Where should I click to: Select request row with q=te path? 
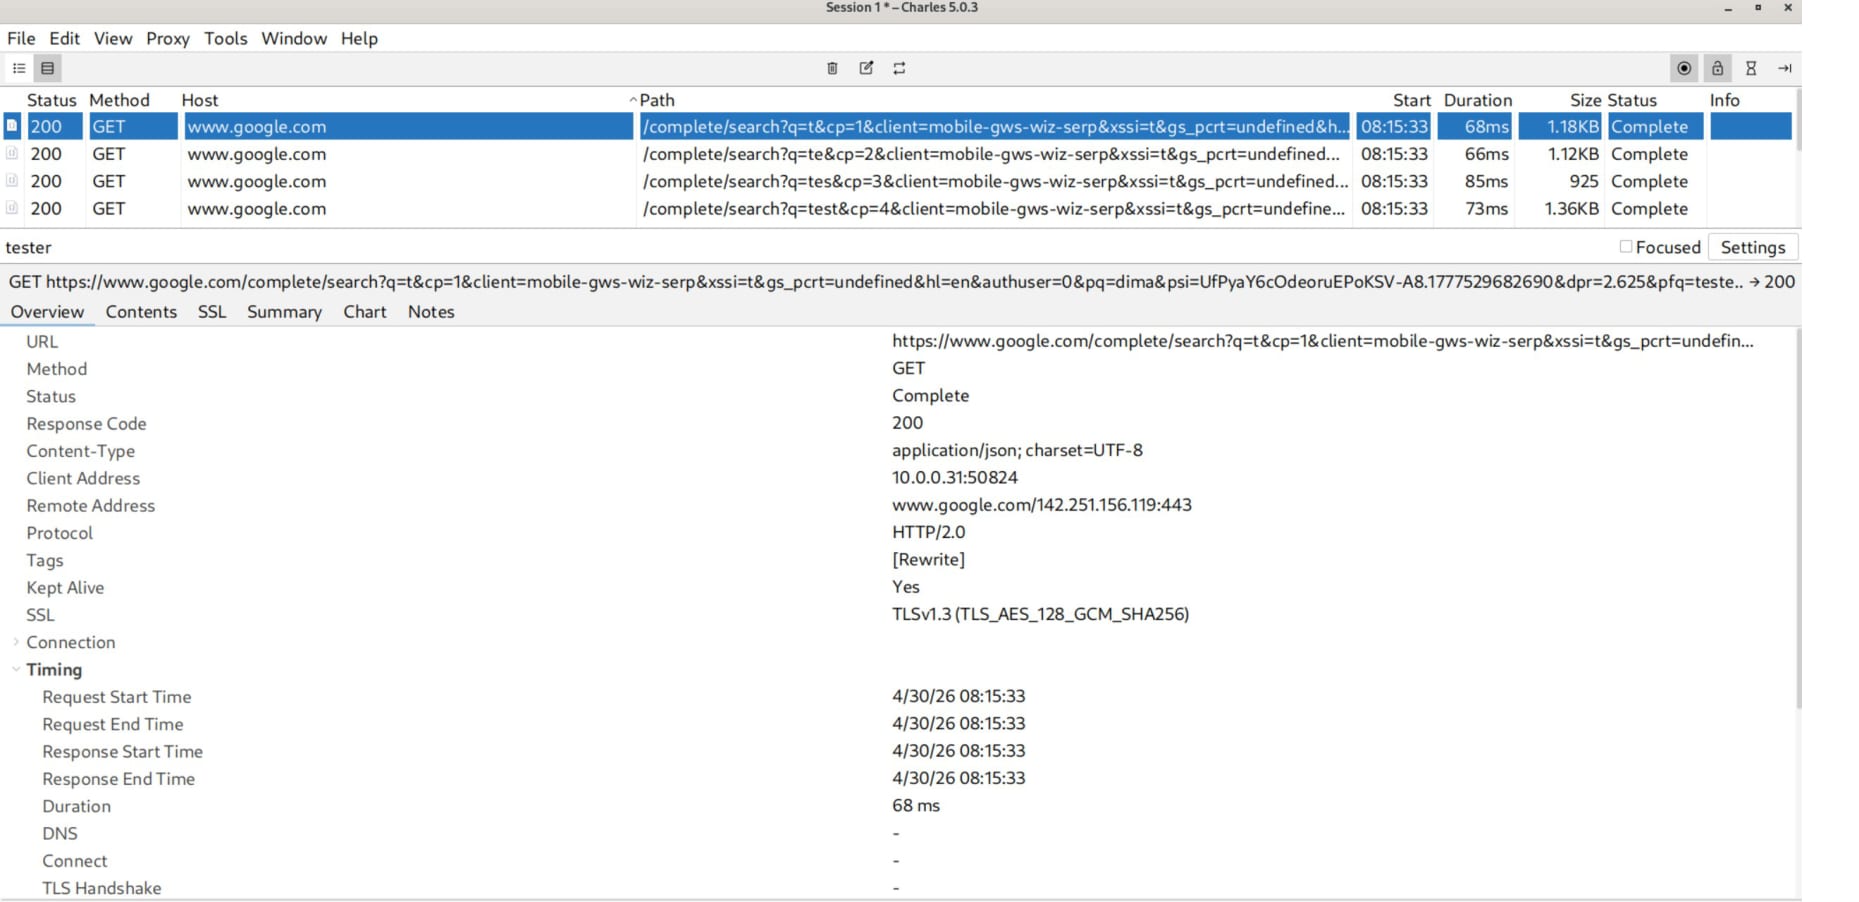click(x=898, y=154)
